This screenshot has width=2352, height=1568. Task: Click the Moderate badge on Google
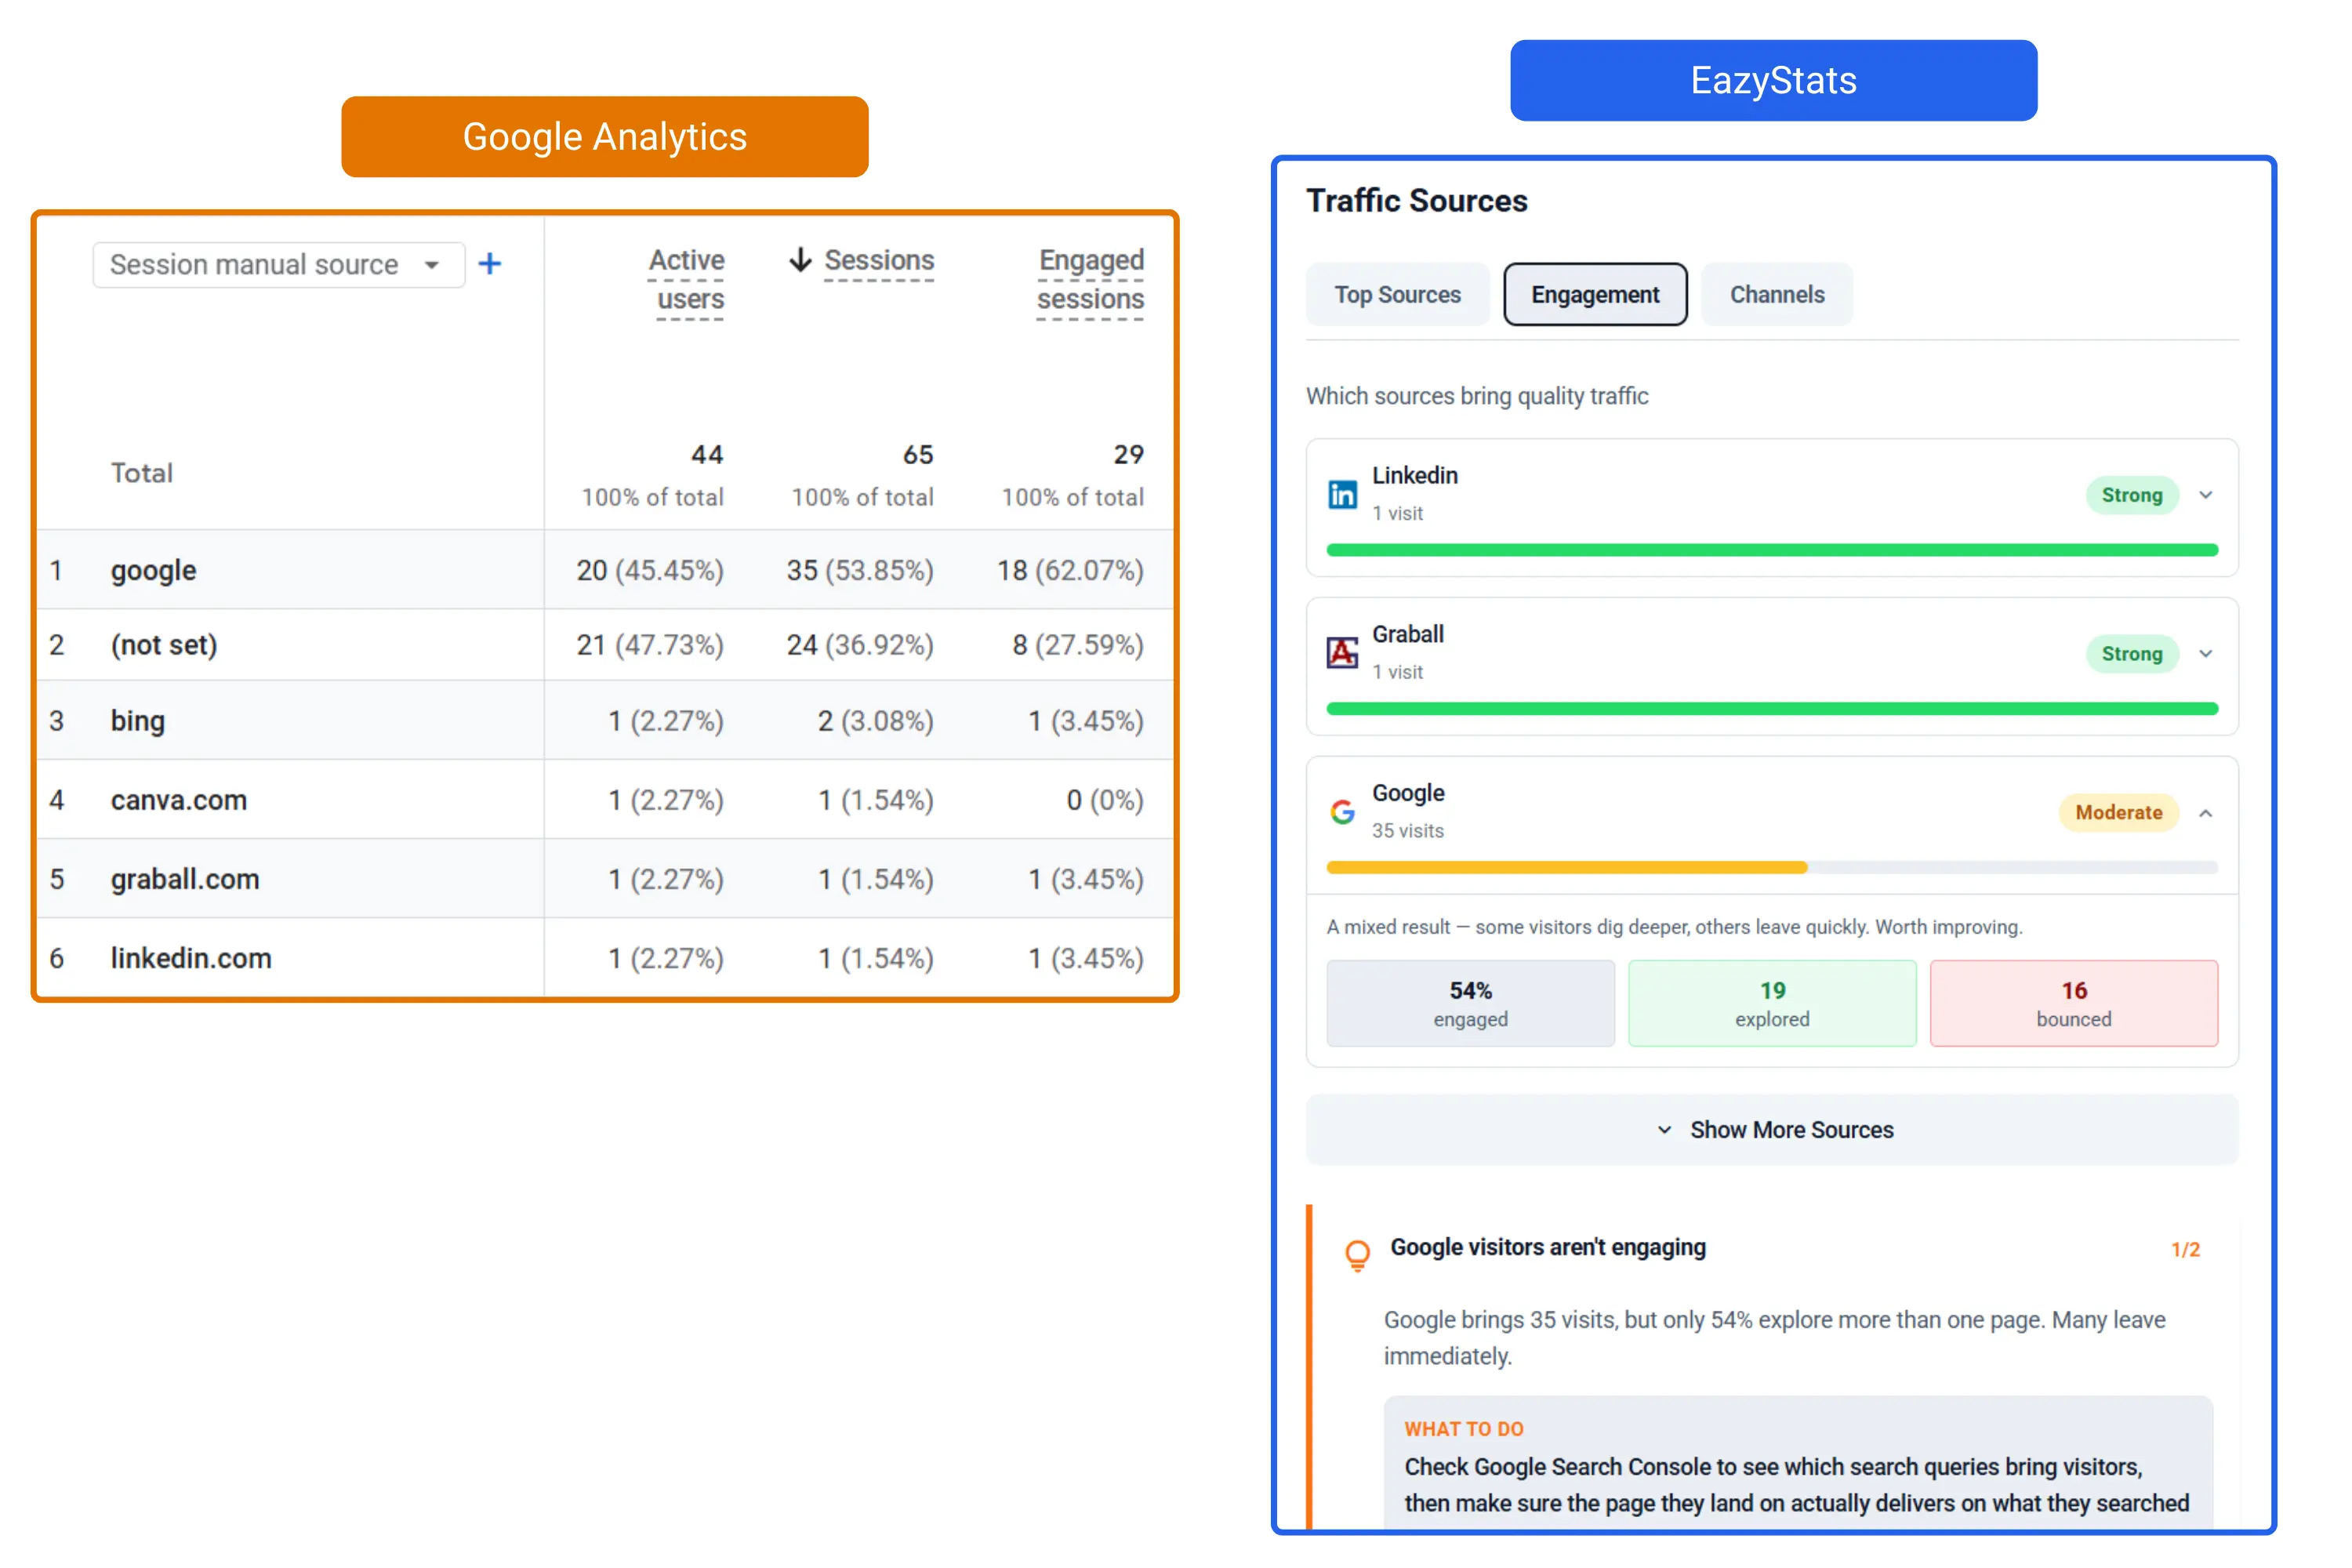[2118, 813]
